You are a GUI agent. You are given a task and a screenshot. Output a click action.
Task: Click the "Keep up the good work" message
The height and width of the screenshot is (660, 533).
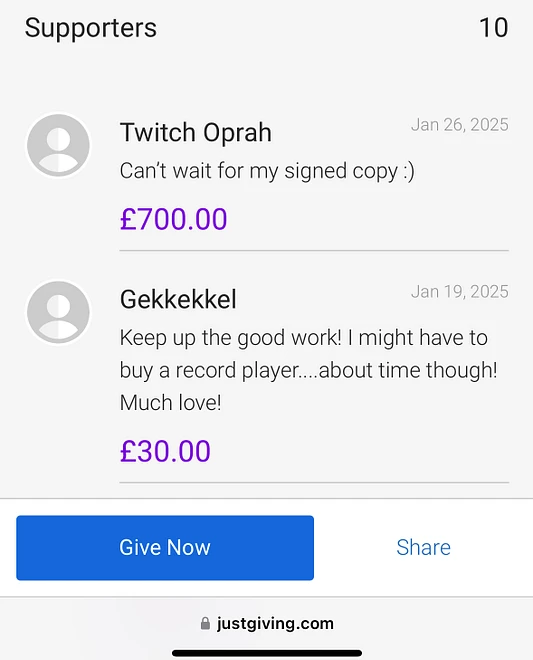308,370
